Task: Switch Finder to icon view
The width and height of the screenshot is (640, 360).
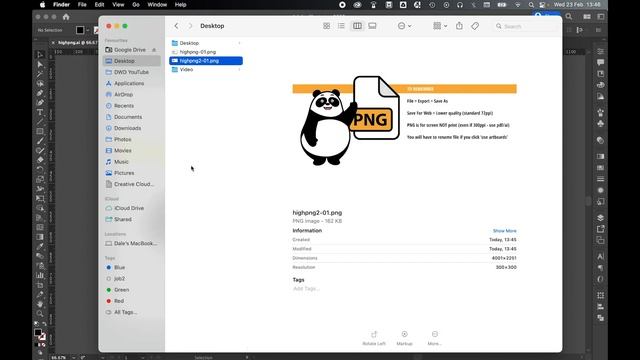Action: pos(327,26)
